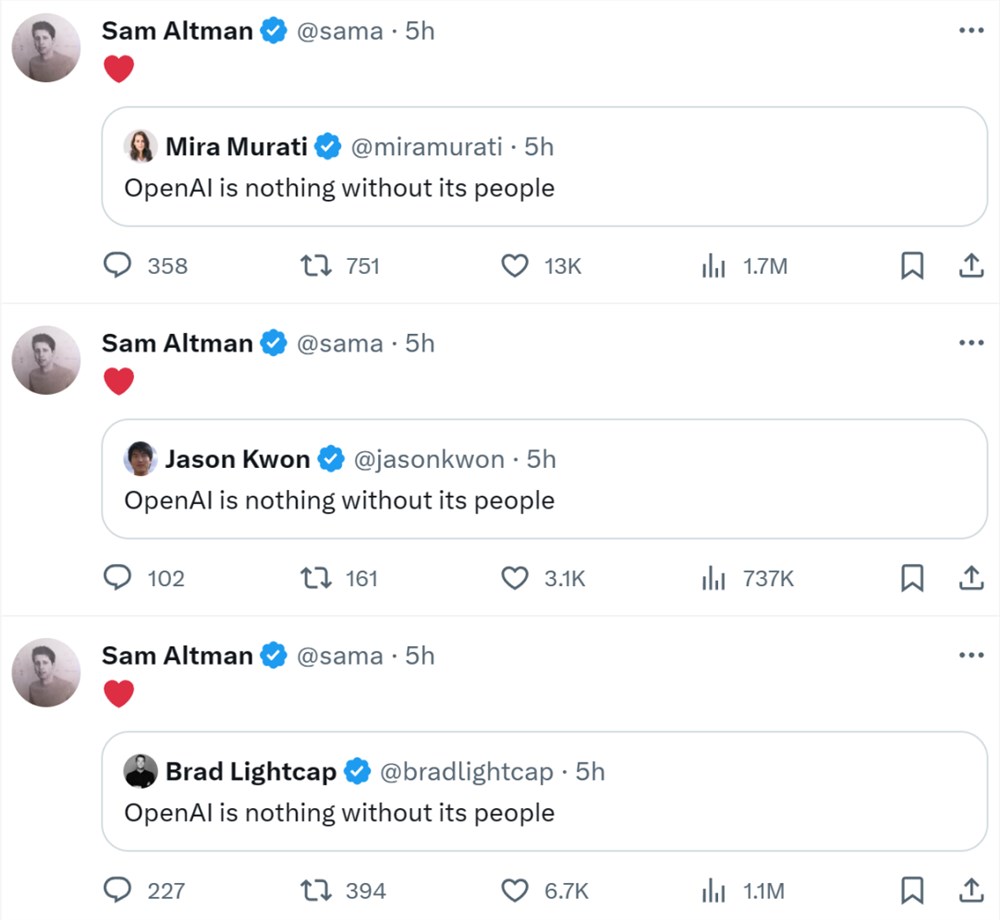1000x920 pixels.
Task: Bookmark the tweet quoting Brad Lightcap
Action: 912,890
